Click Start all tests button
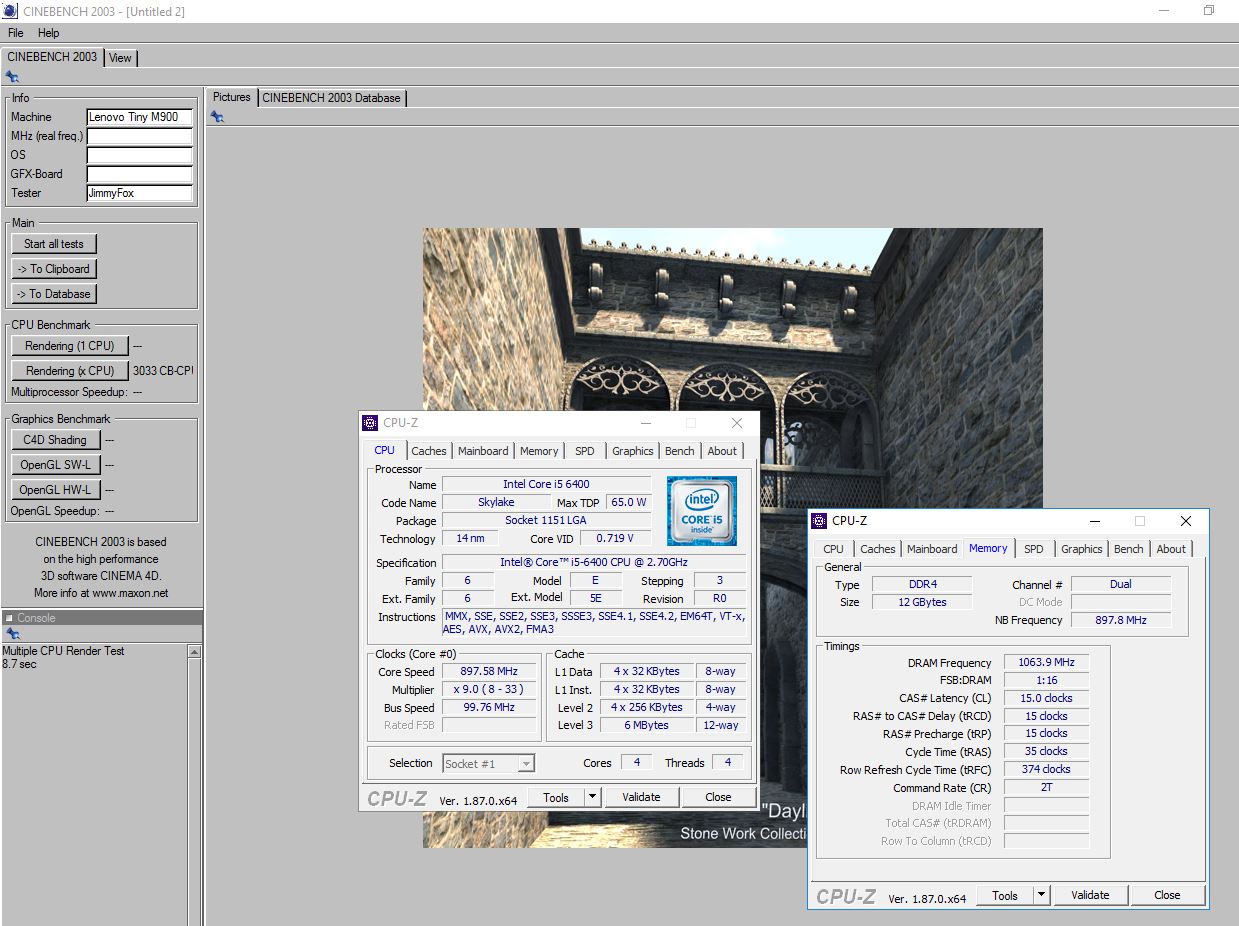The width and height of the screenshot is (1239, 926). [x=54, y=244]
